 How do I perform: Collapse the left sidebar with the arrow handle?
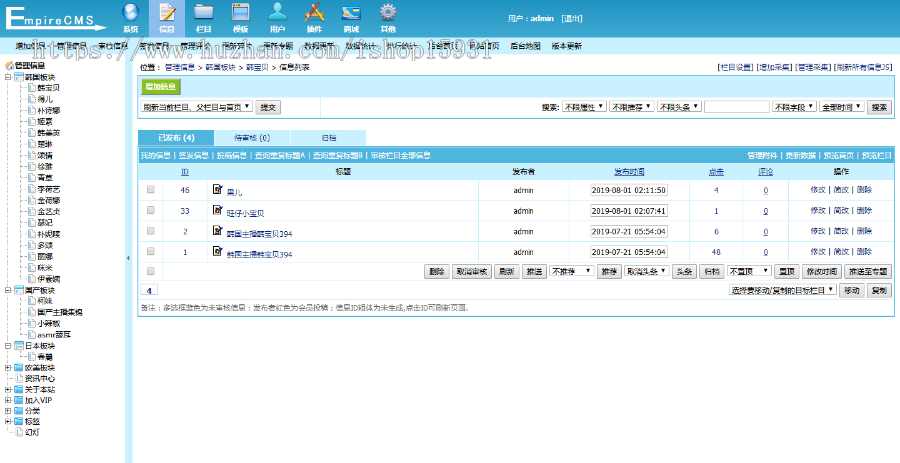[x=128, y=258]
